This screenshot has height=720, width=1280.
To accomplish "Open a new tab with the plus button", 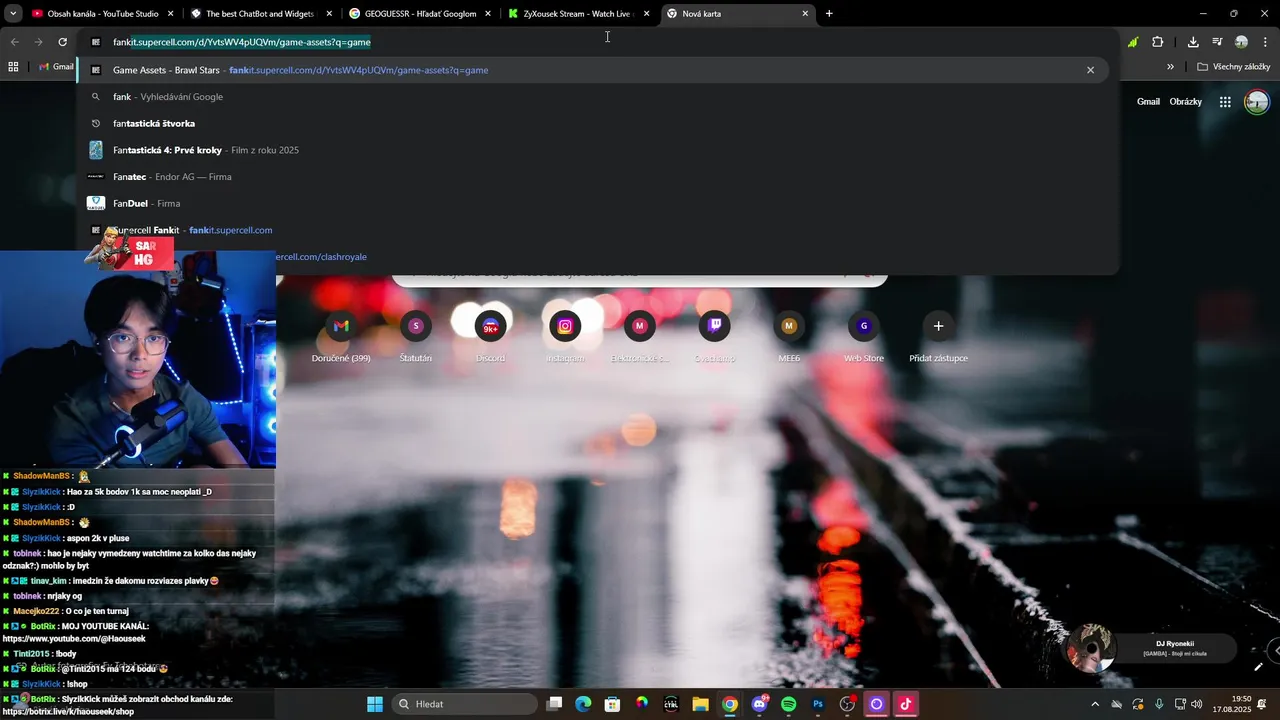I will click(x=829, y=13).
